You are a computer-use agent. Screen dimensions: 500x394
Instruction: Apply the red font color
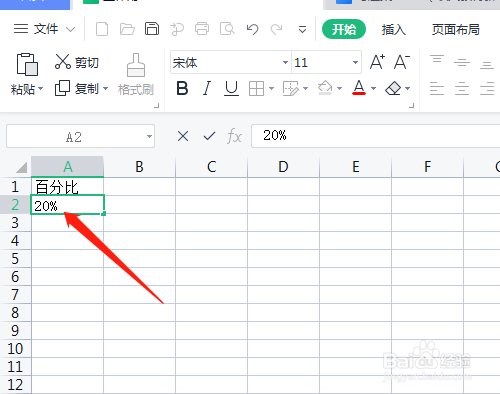click(359, 88)
